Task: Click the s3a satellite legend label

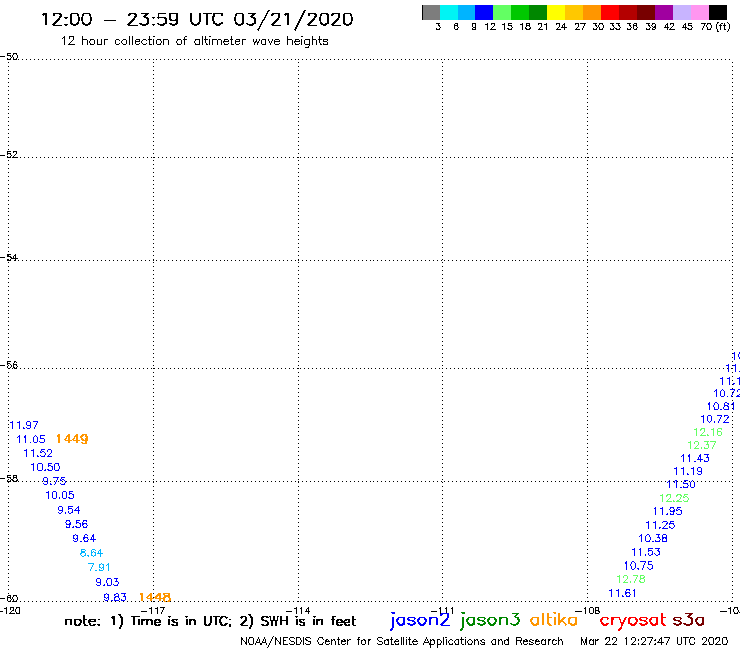Action: [x=688, y=620]
